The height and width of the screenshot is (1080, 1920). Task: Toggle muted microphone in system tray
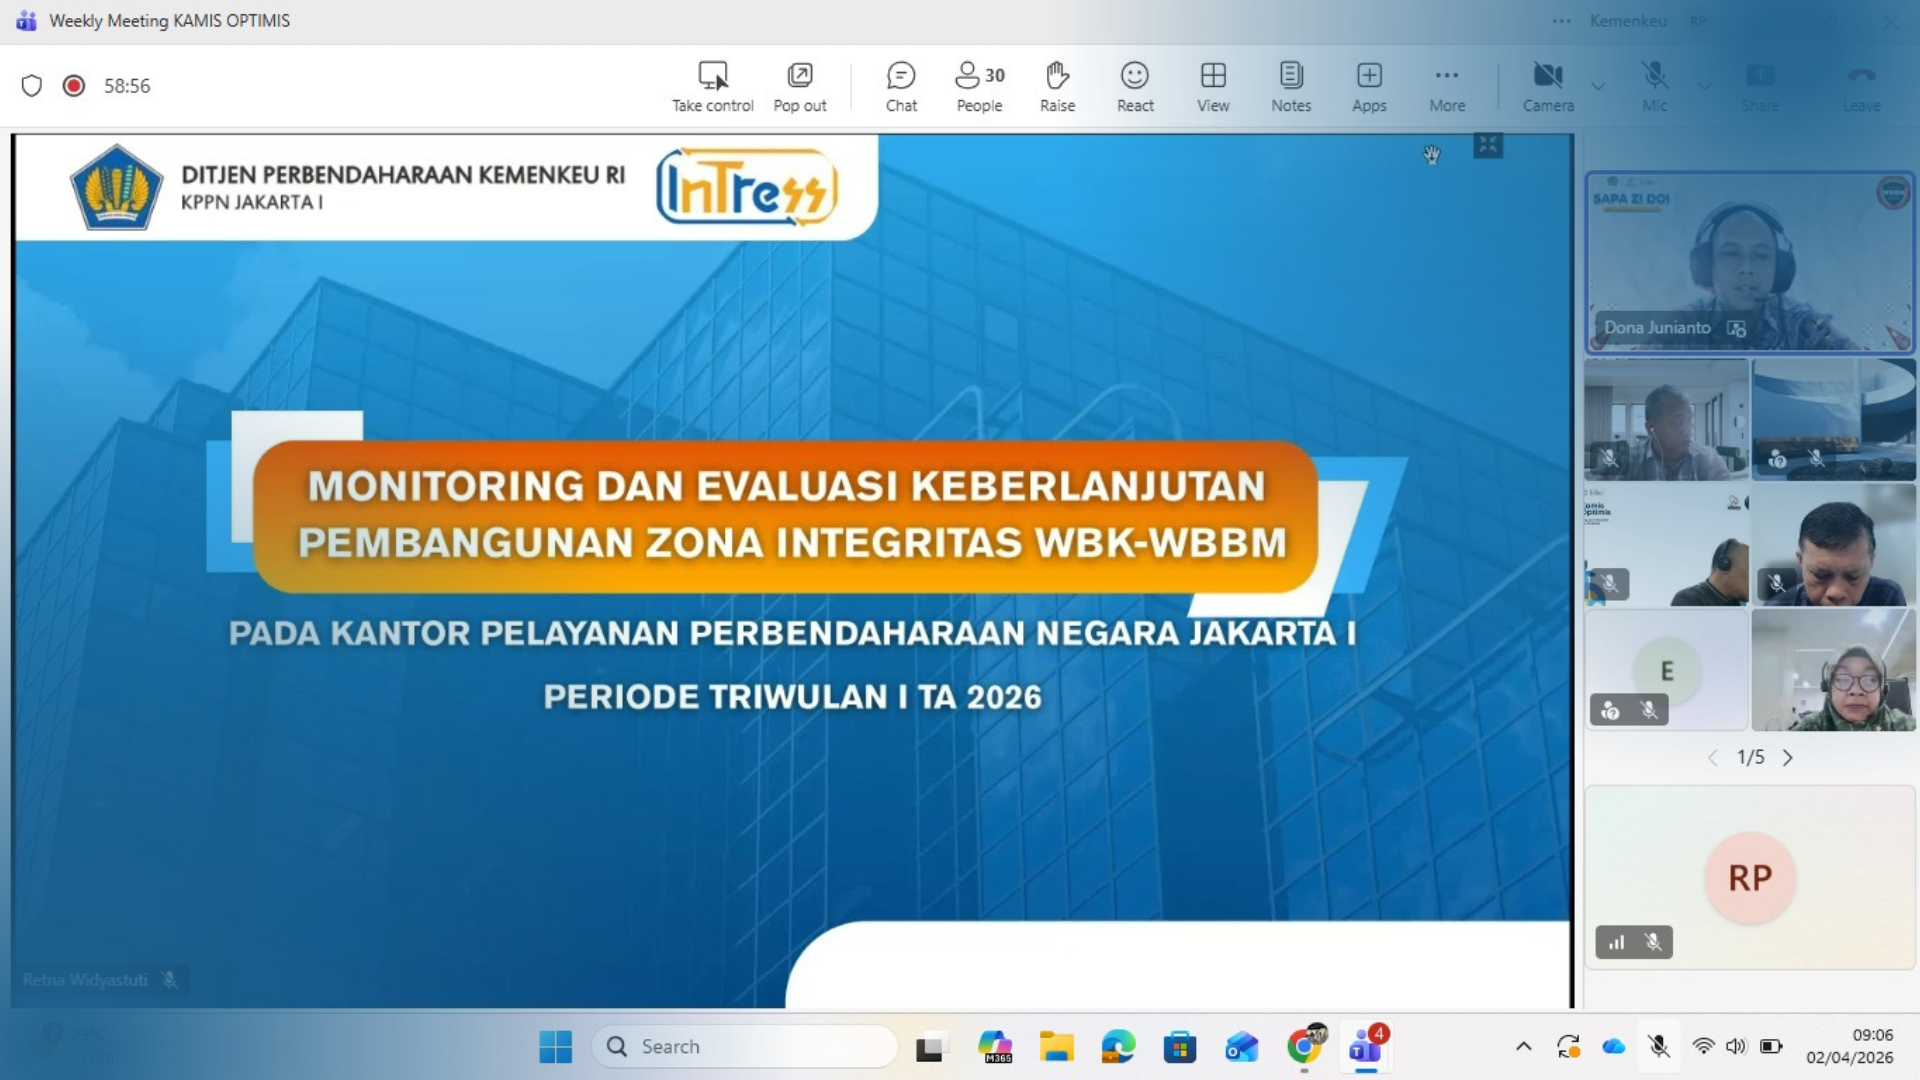click(x=1659, y=1046)
